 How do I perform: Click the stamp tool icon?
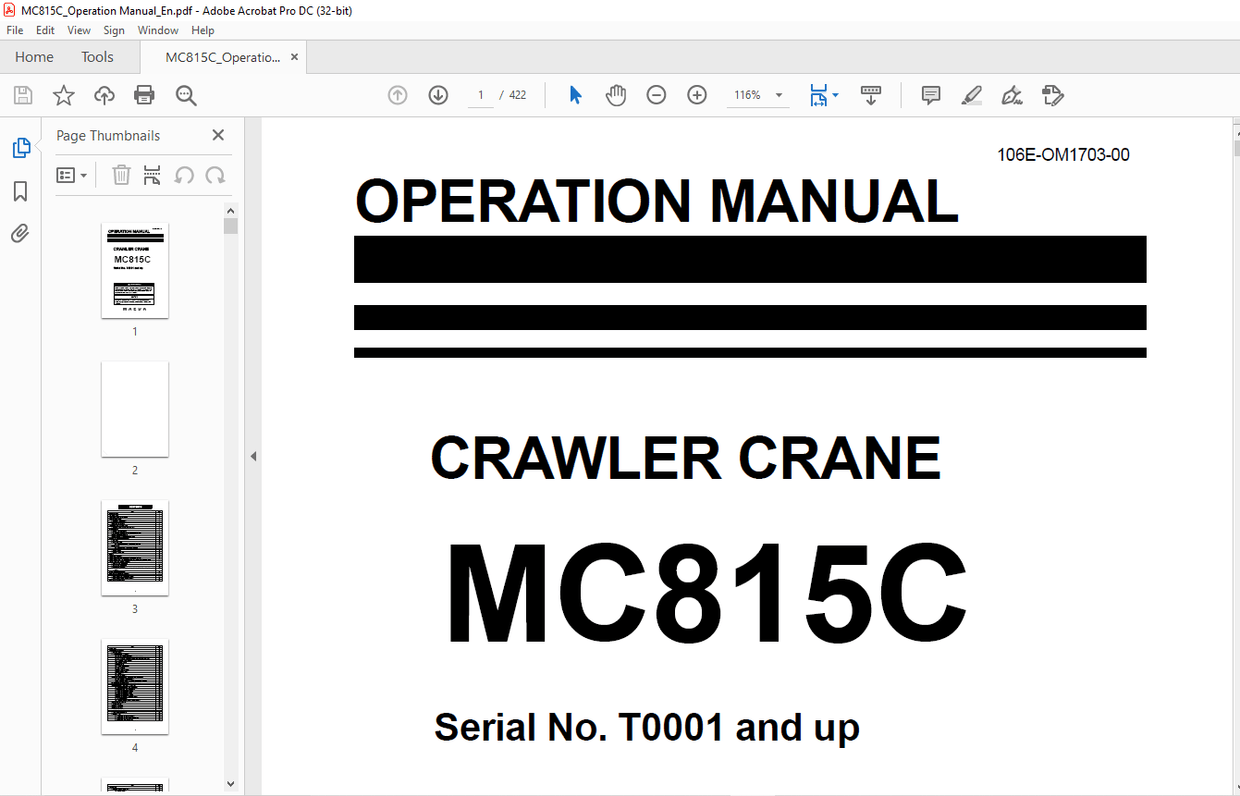1052,95
